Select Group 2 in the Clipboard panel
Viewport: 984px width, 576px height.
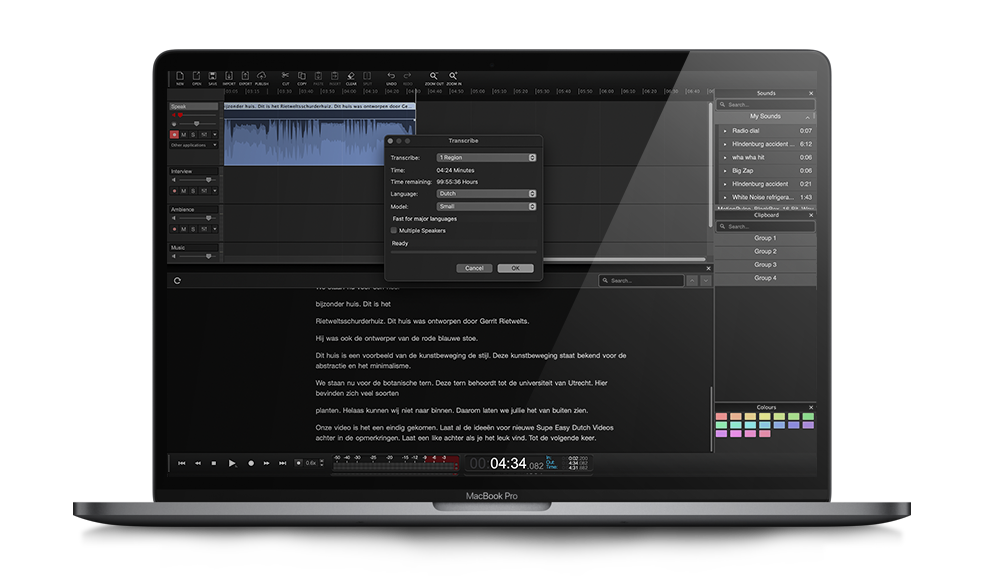765,252
